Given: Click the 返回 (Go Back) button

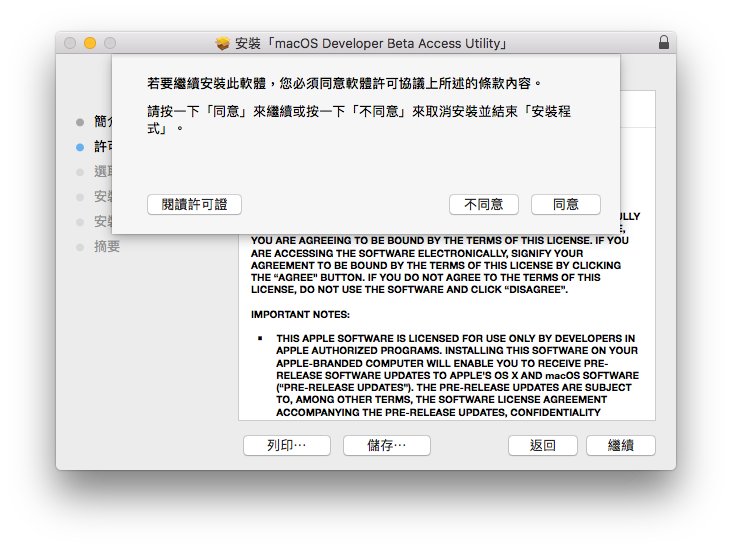Looking at the screenshot, I should point(542,445).
